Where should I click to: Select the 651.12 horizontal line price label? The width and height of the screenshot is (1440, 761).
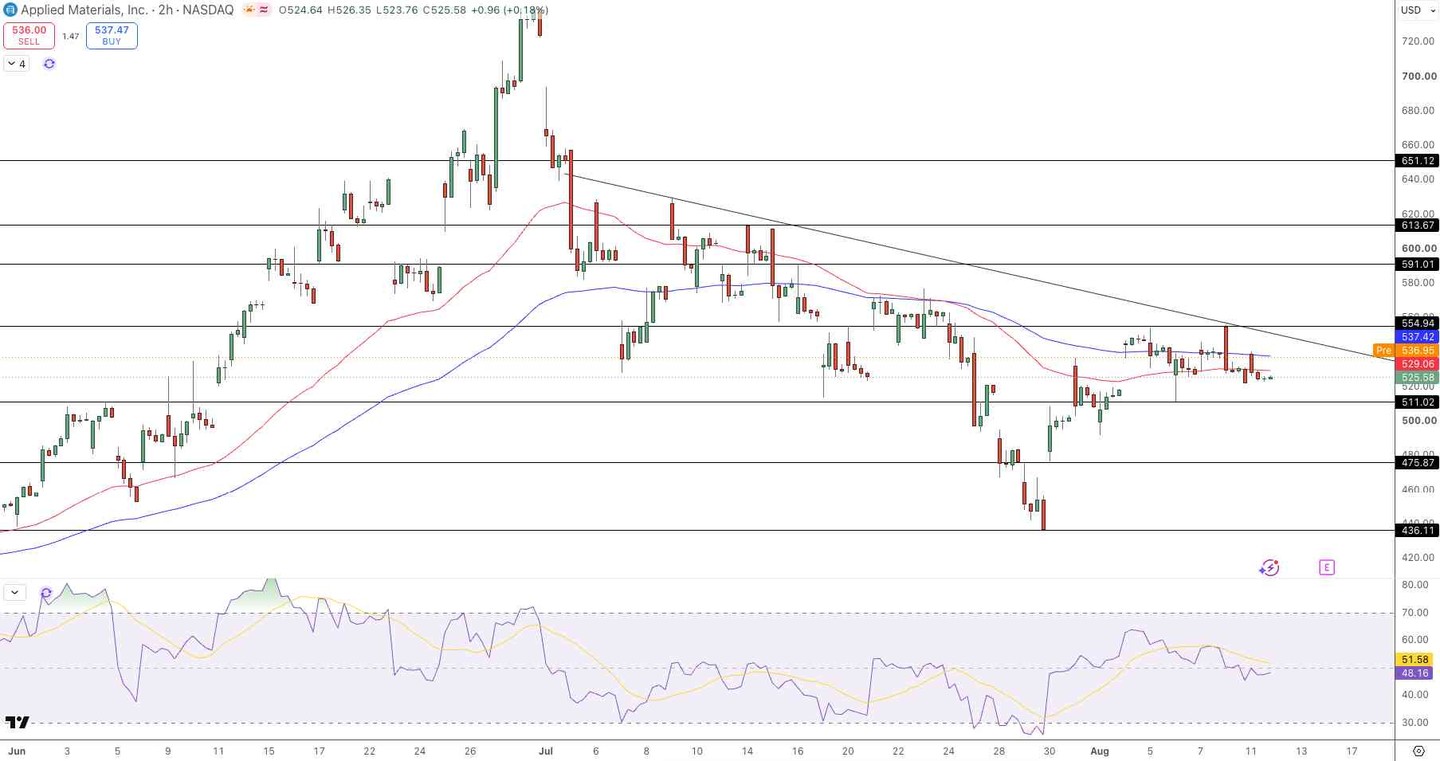click(1418, 161)
